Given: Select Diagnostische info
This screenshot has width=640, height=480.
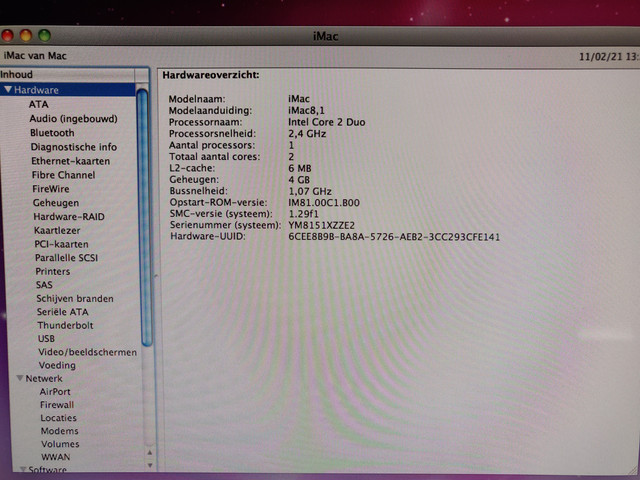Looking at the screenshot, I should point(74,147).
